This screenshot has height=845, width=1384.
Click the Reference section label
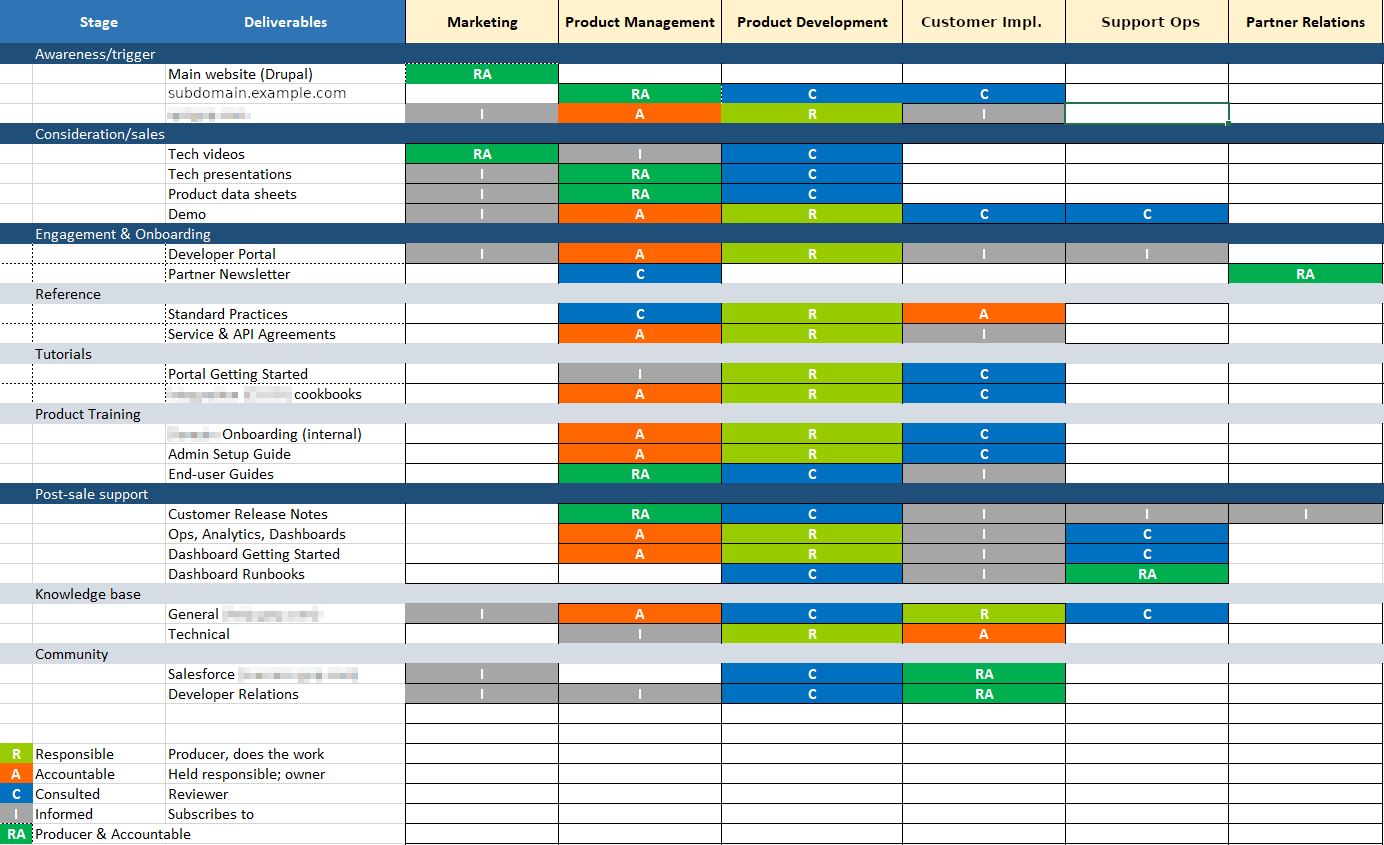(x=68, y=294)
